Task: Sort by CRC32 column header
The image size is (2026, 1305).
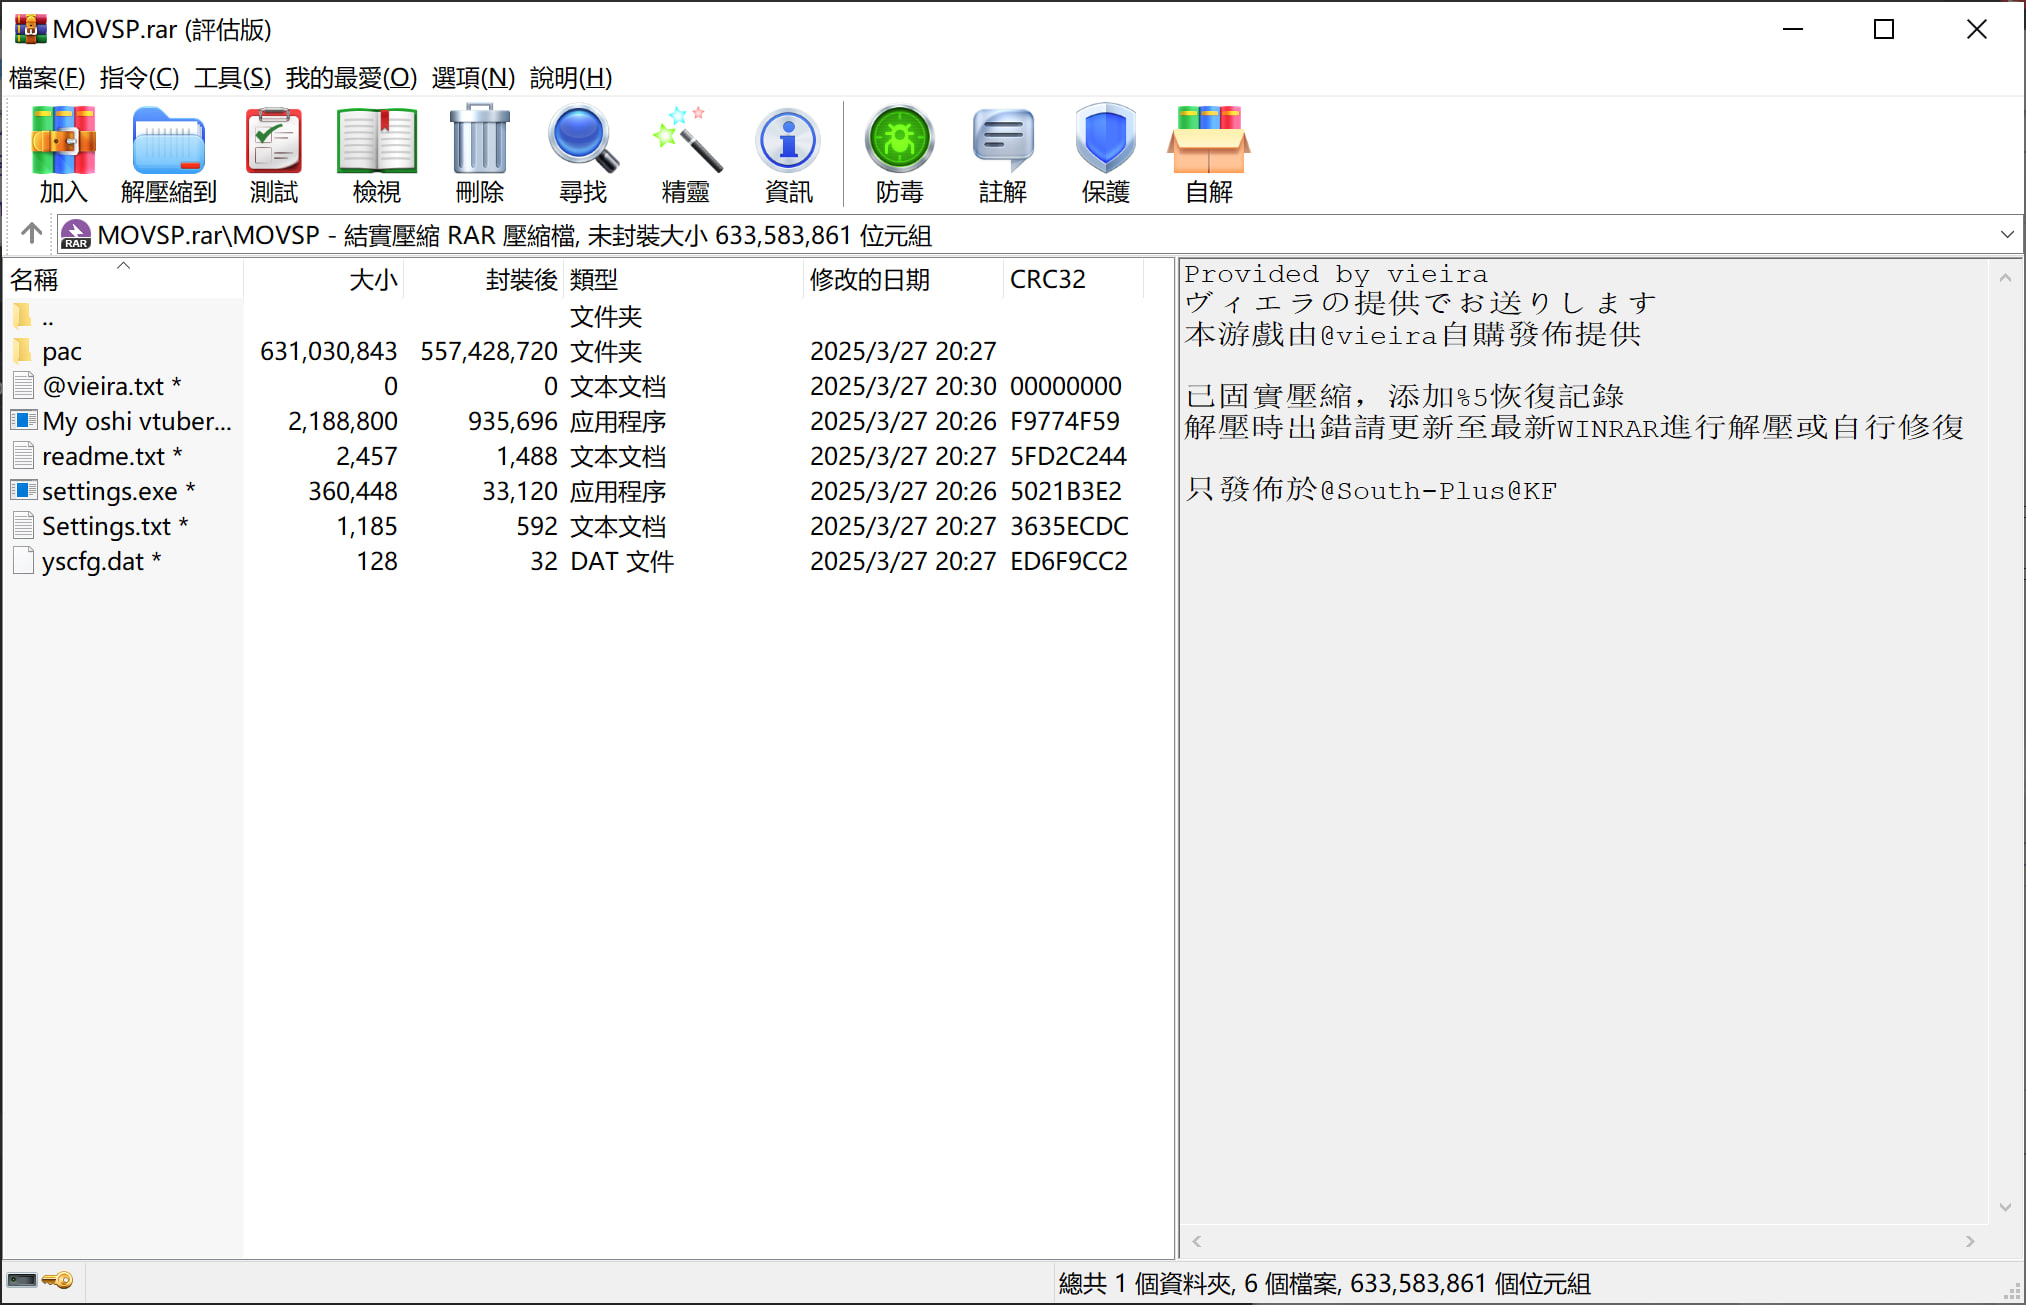Action: [x=1047, y=279]
